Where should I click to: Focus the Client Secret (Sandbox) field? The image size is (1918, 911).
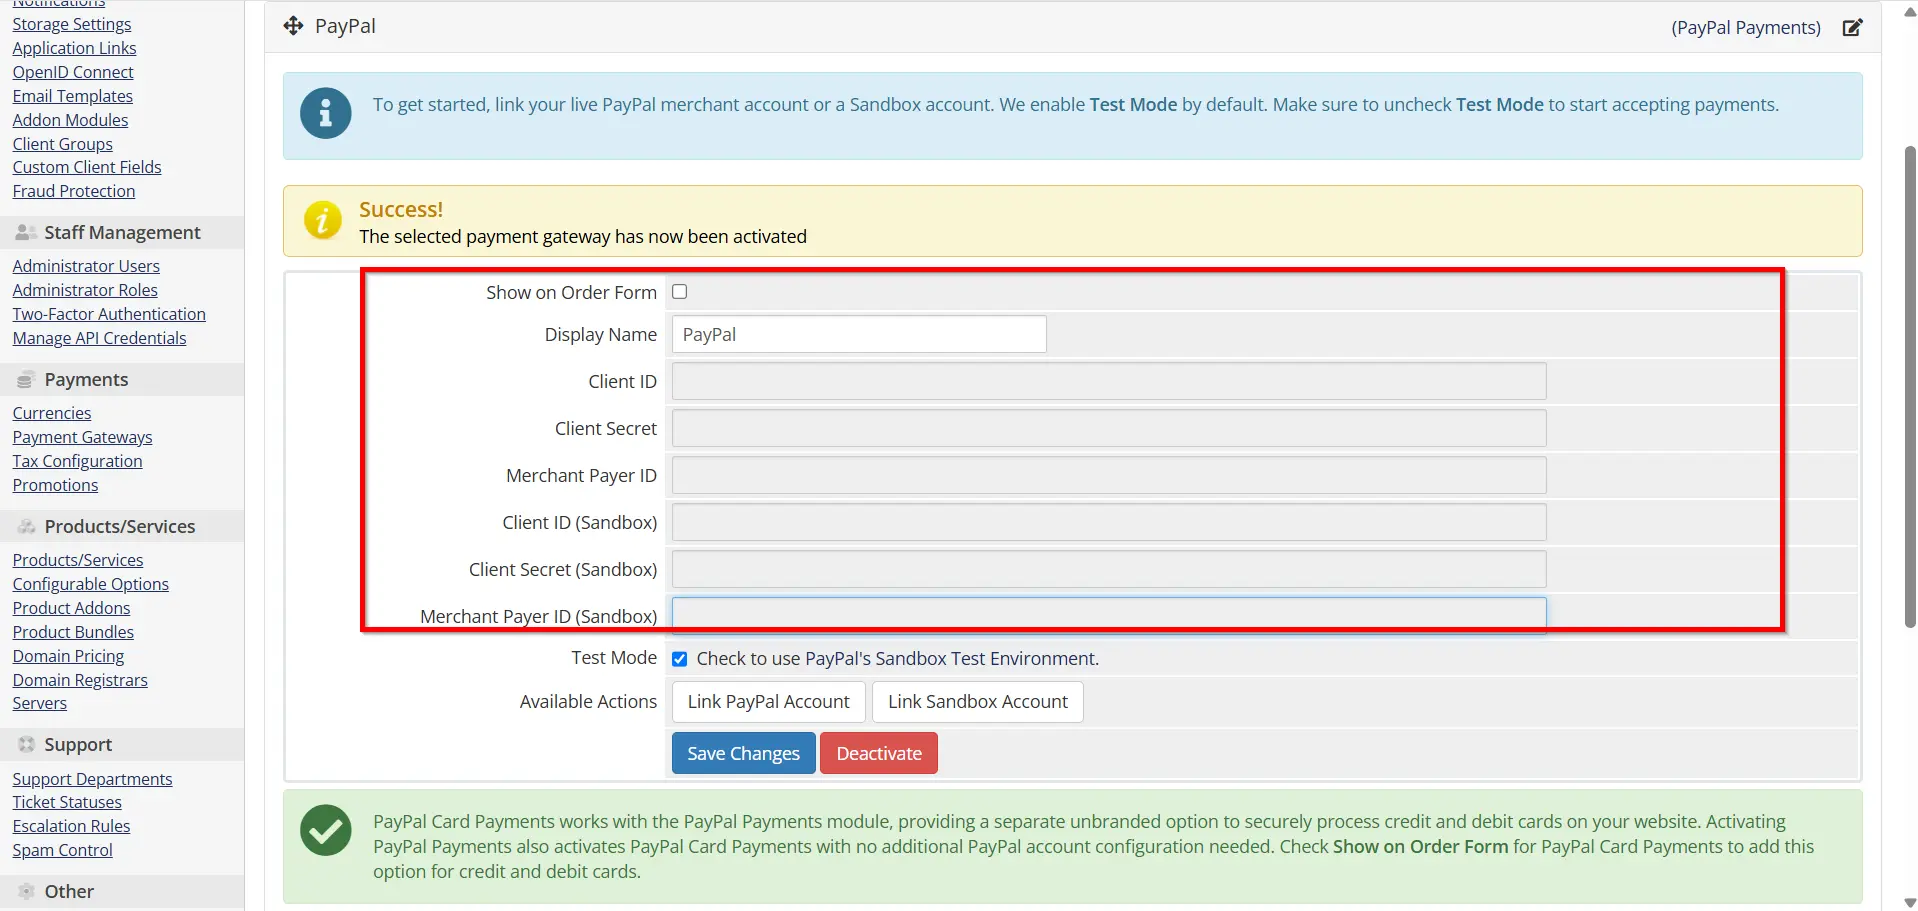click(x=1109, y=569)
